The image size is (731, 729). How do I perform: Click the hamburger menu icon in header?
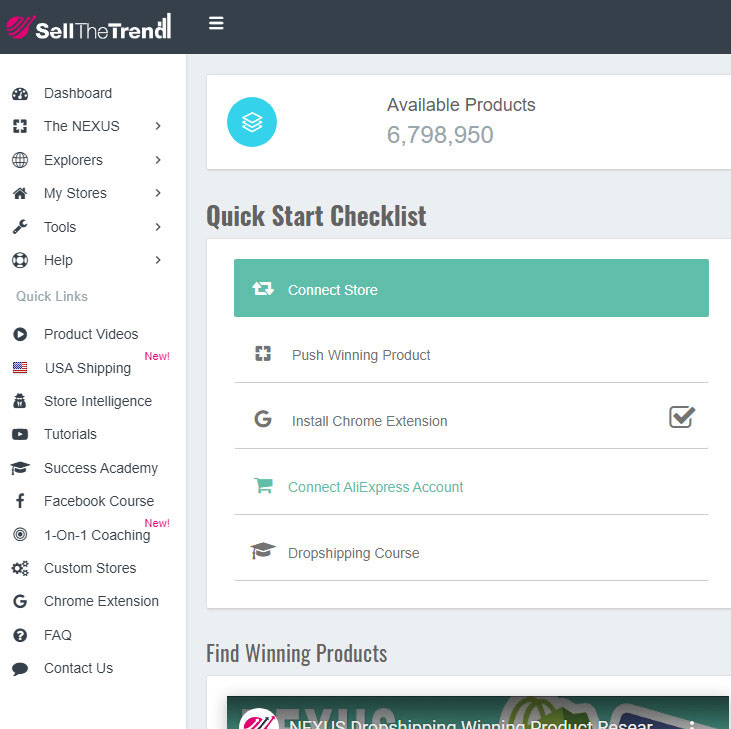216,23
